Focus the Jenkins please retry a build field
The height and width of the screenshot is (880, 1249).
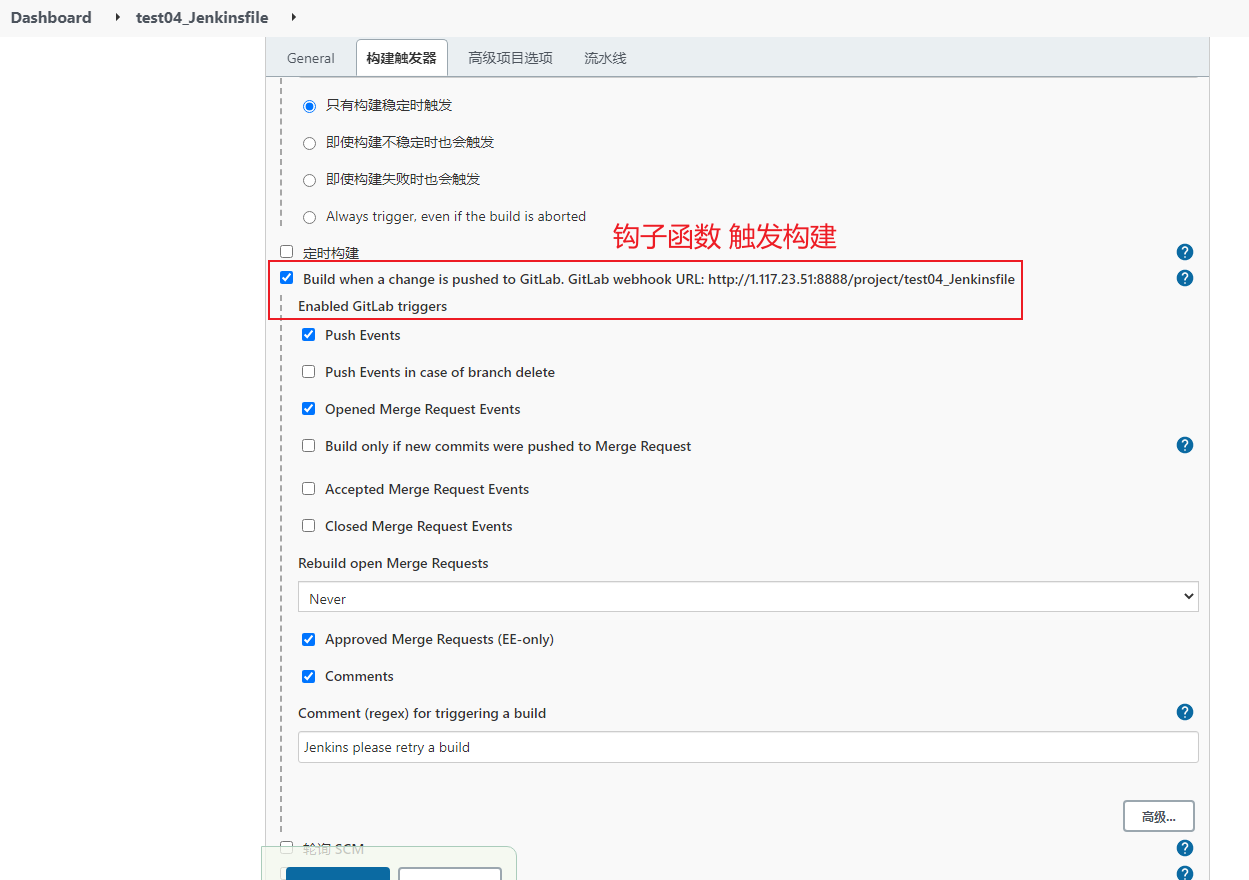748,747
